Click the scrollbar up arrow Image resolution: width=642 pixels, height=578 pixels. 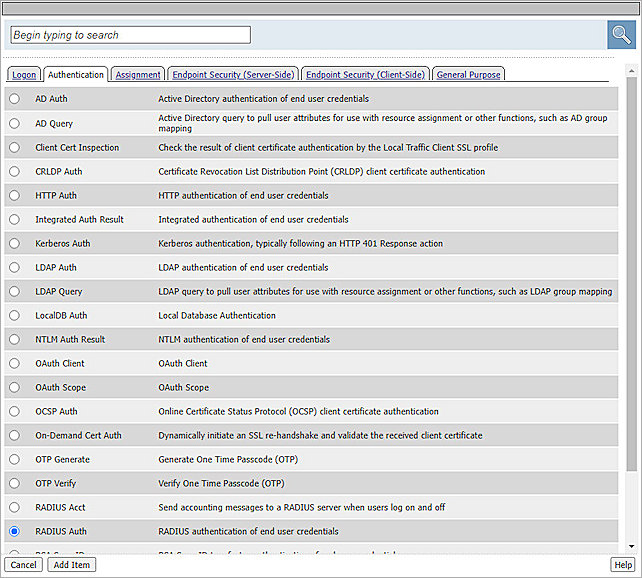pos(631,71)
